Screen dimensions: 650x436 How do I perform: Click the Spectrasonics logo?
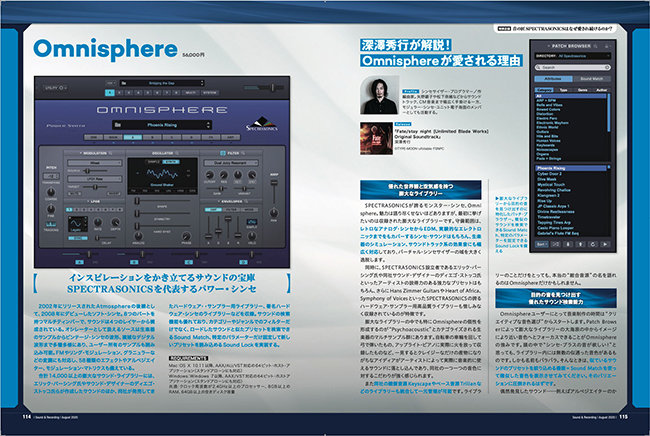tap(262, 124)
